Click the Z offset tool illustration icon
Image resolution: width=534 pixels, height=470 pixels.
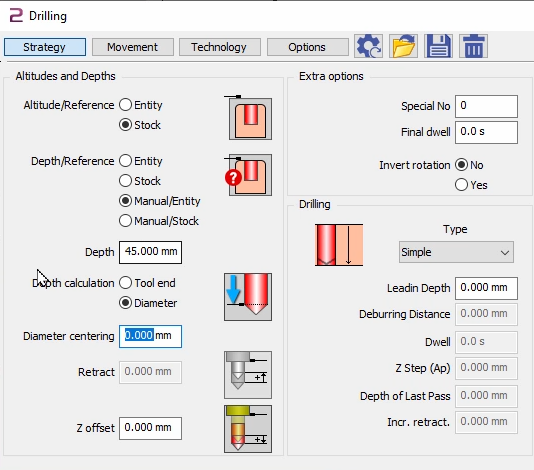[x=248, y=429]
